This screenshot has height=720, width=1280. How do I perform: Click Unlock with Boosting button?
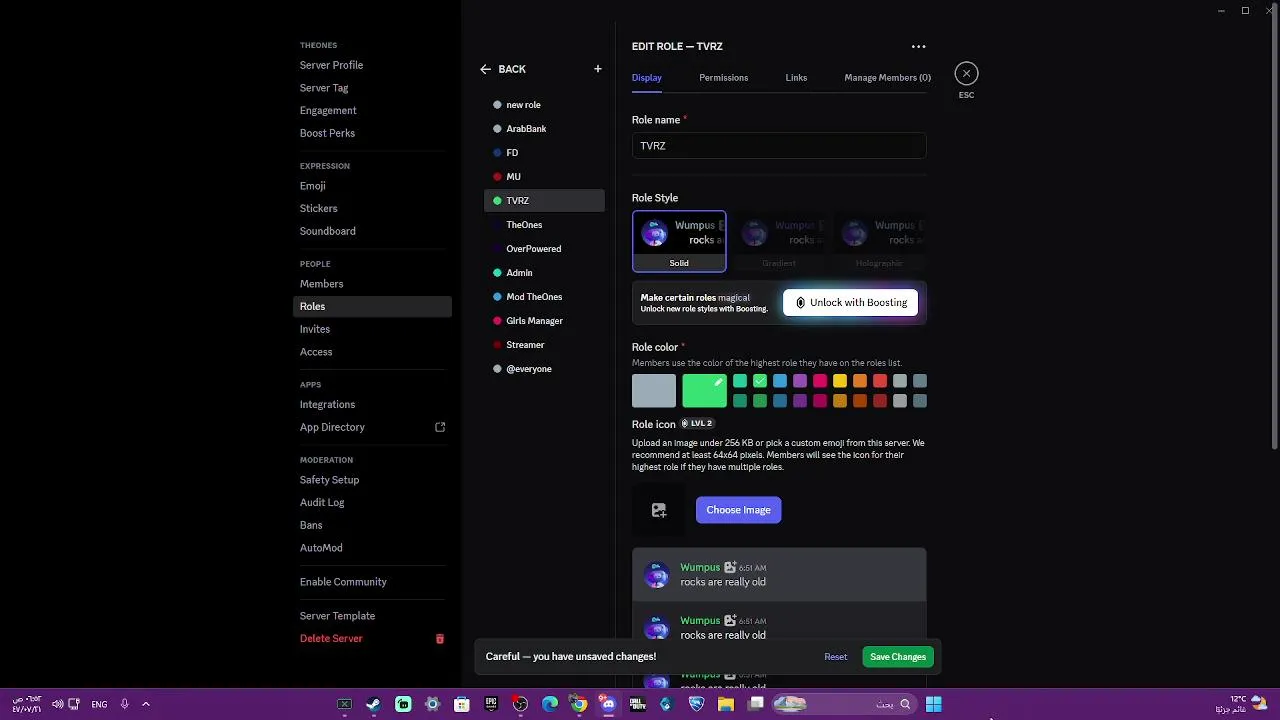point(850,303)
